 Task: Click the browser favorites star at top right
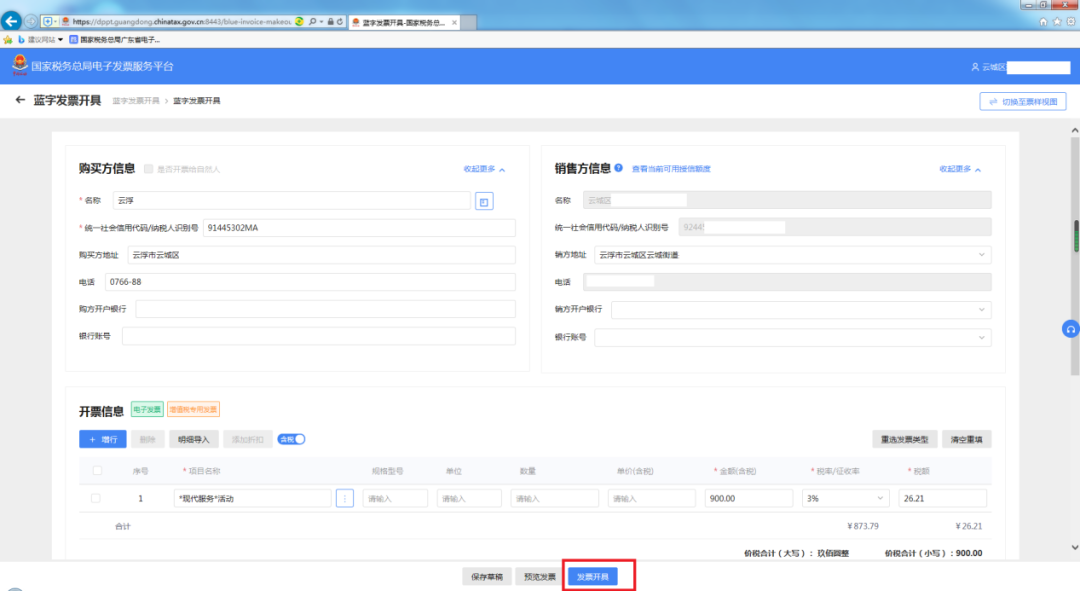1057,22
